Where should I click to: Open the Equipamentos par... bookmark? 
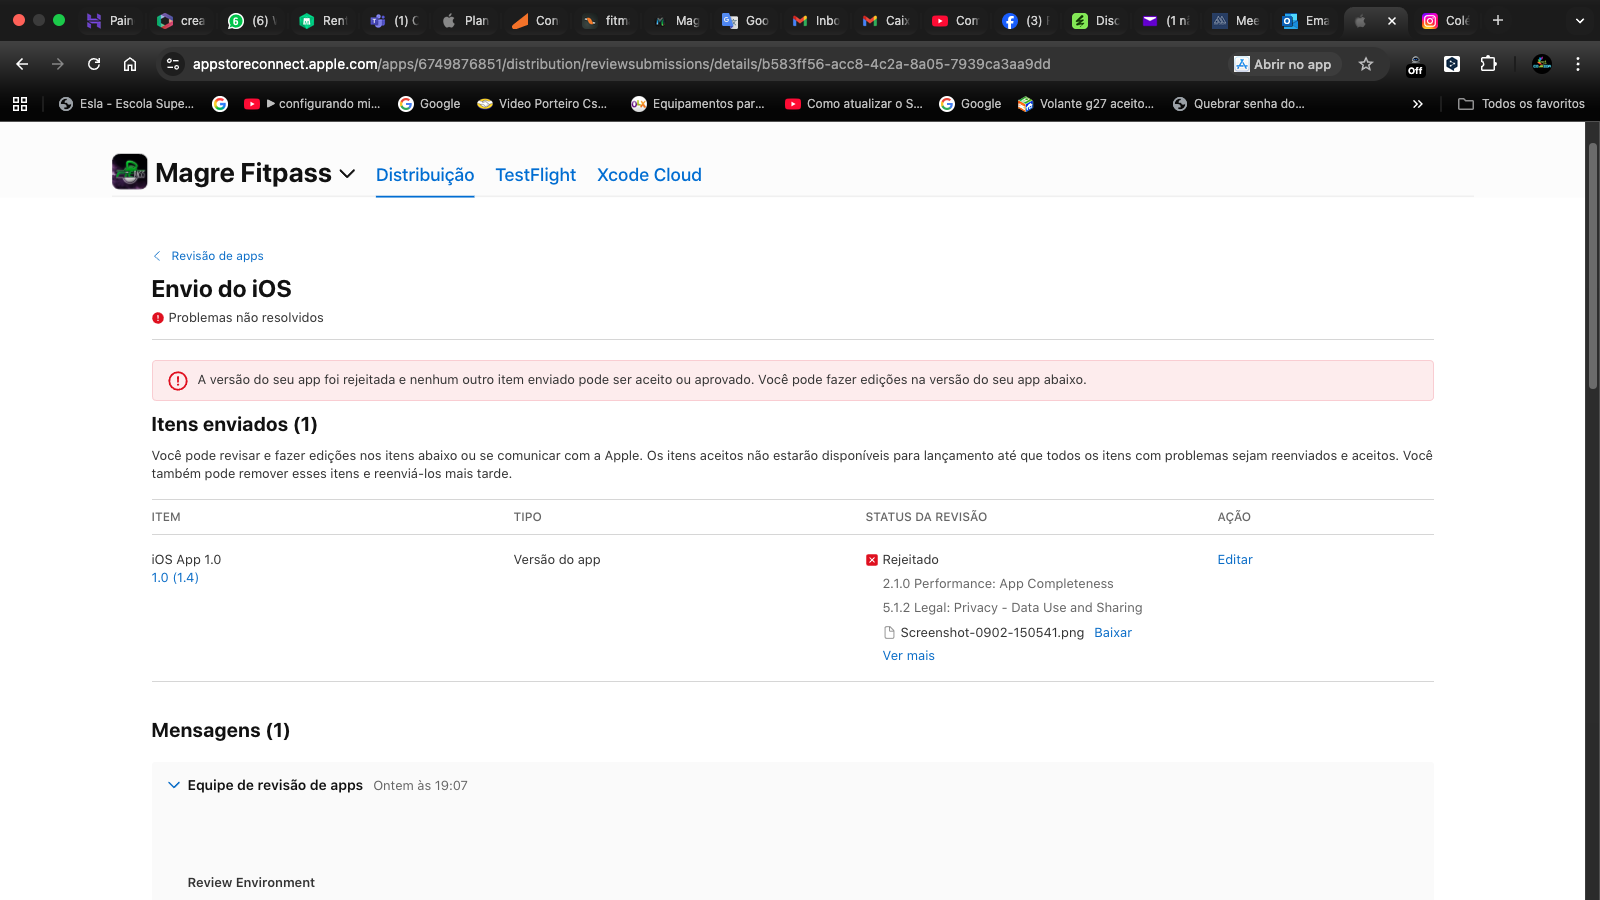[x=698, y=104]
